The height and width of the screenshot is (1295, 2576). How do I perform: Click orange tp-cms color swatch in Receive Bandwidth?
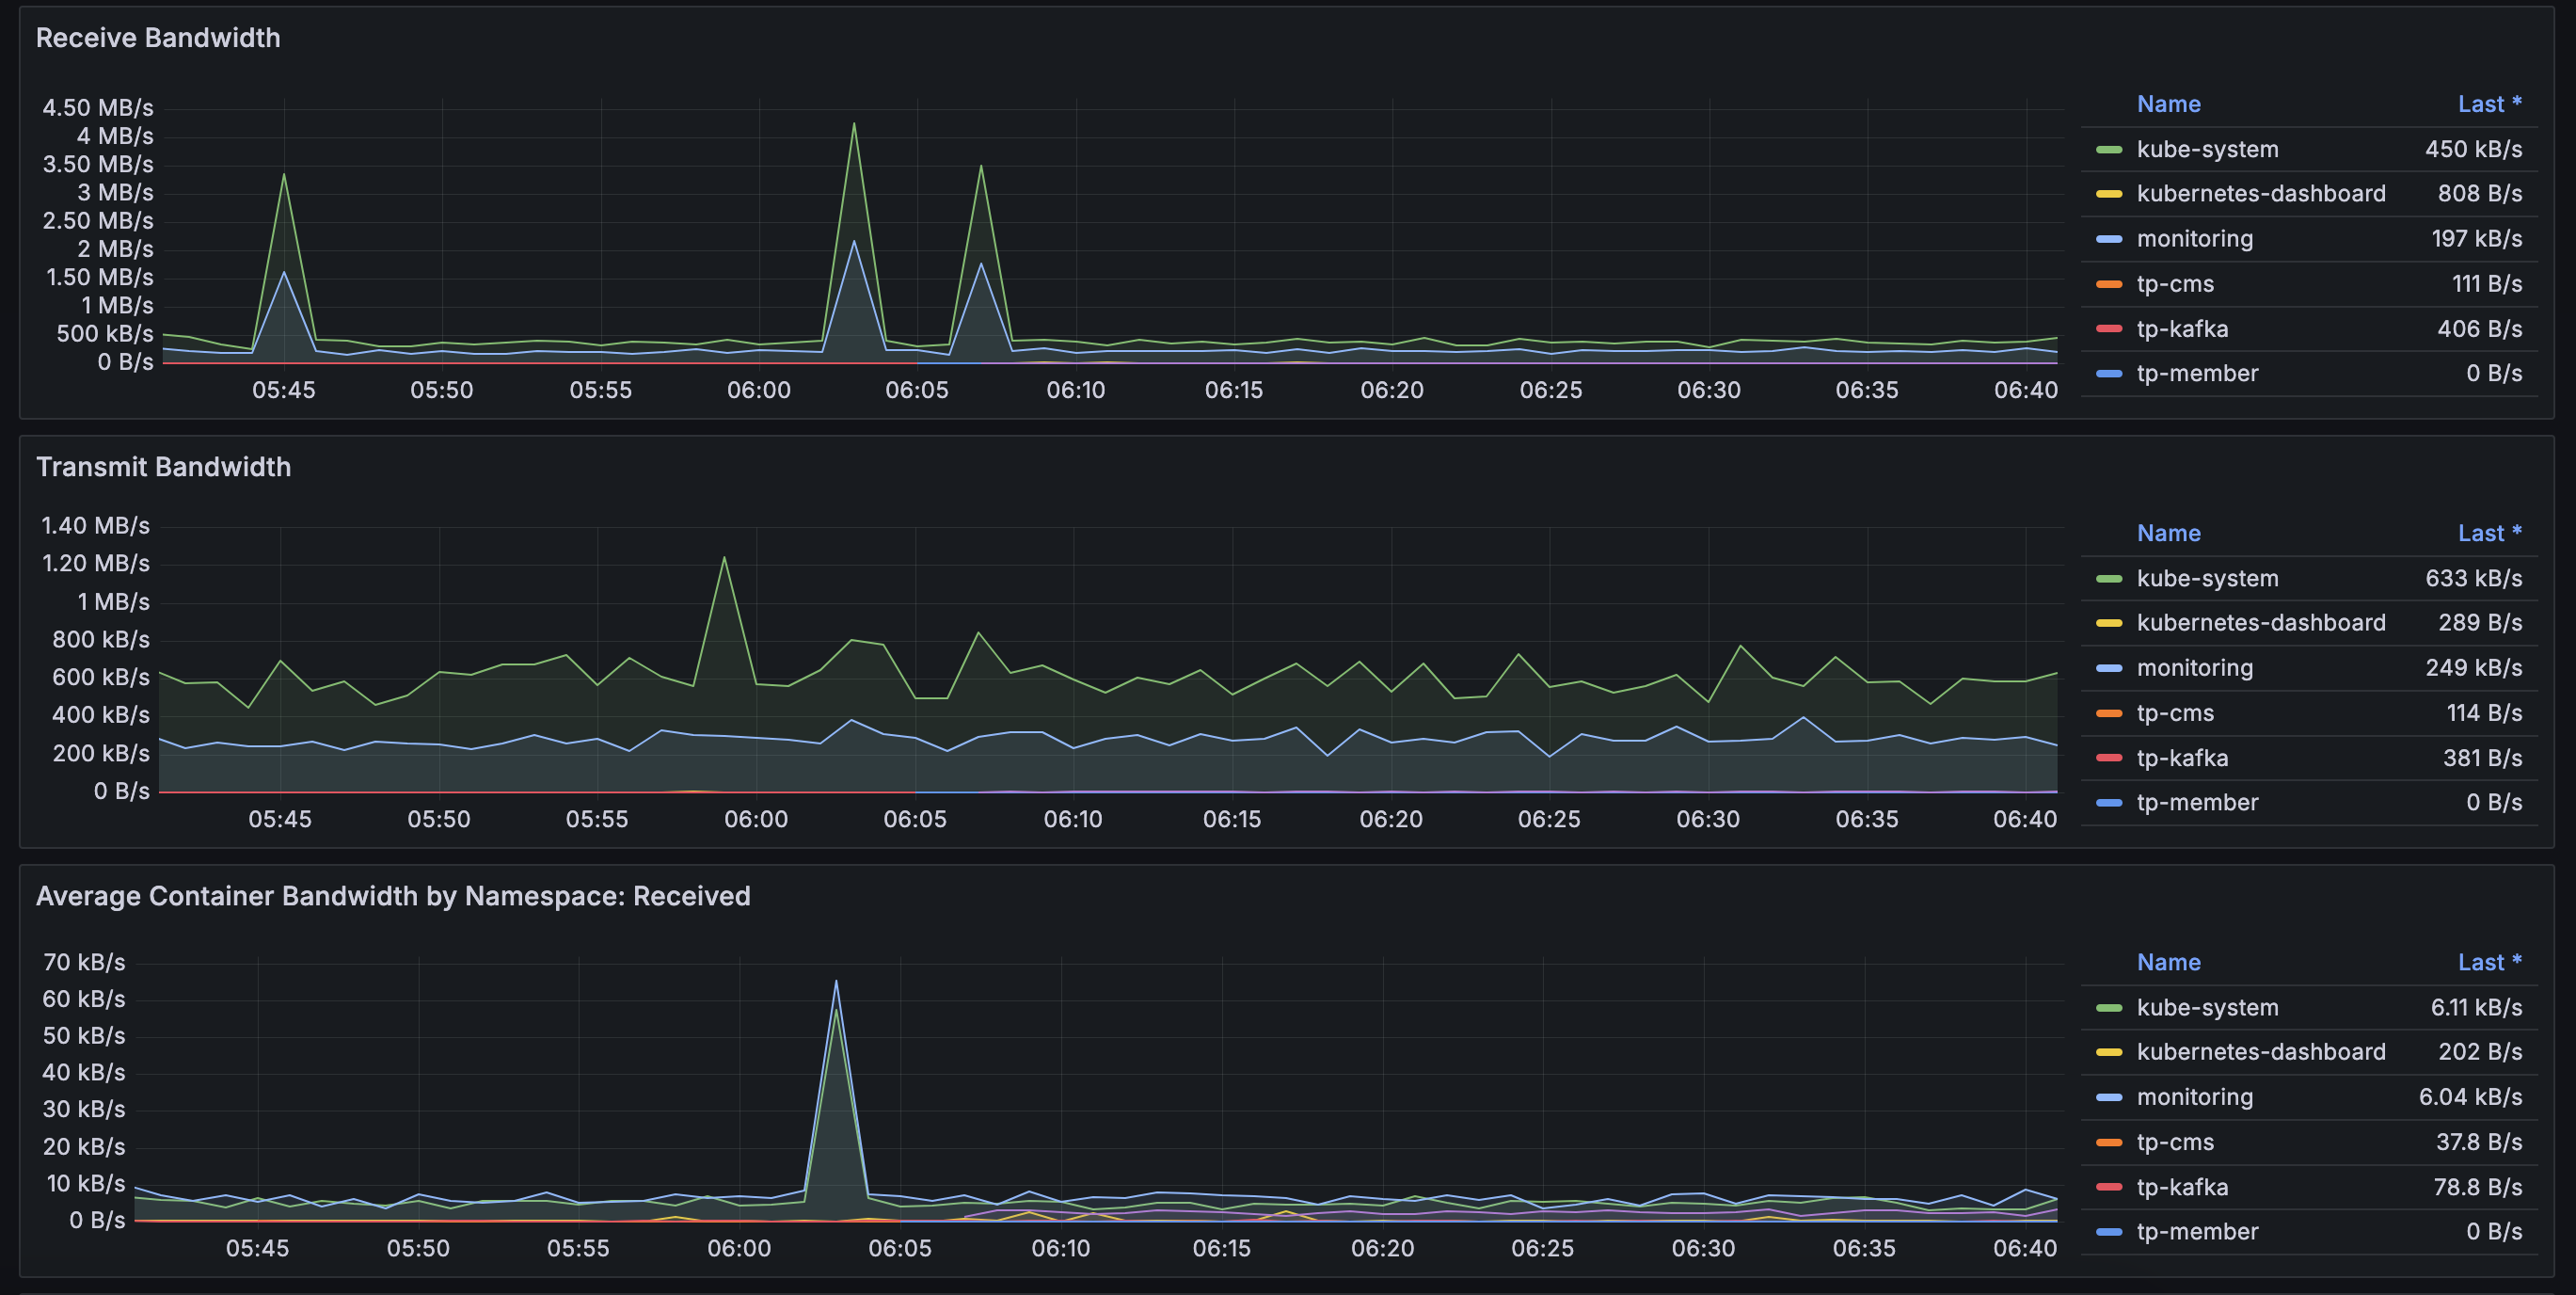tap(2109, 284)
